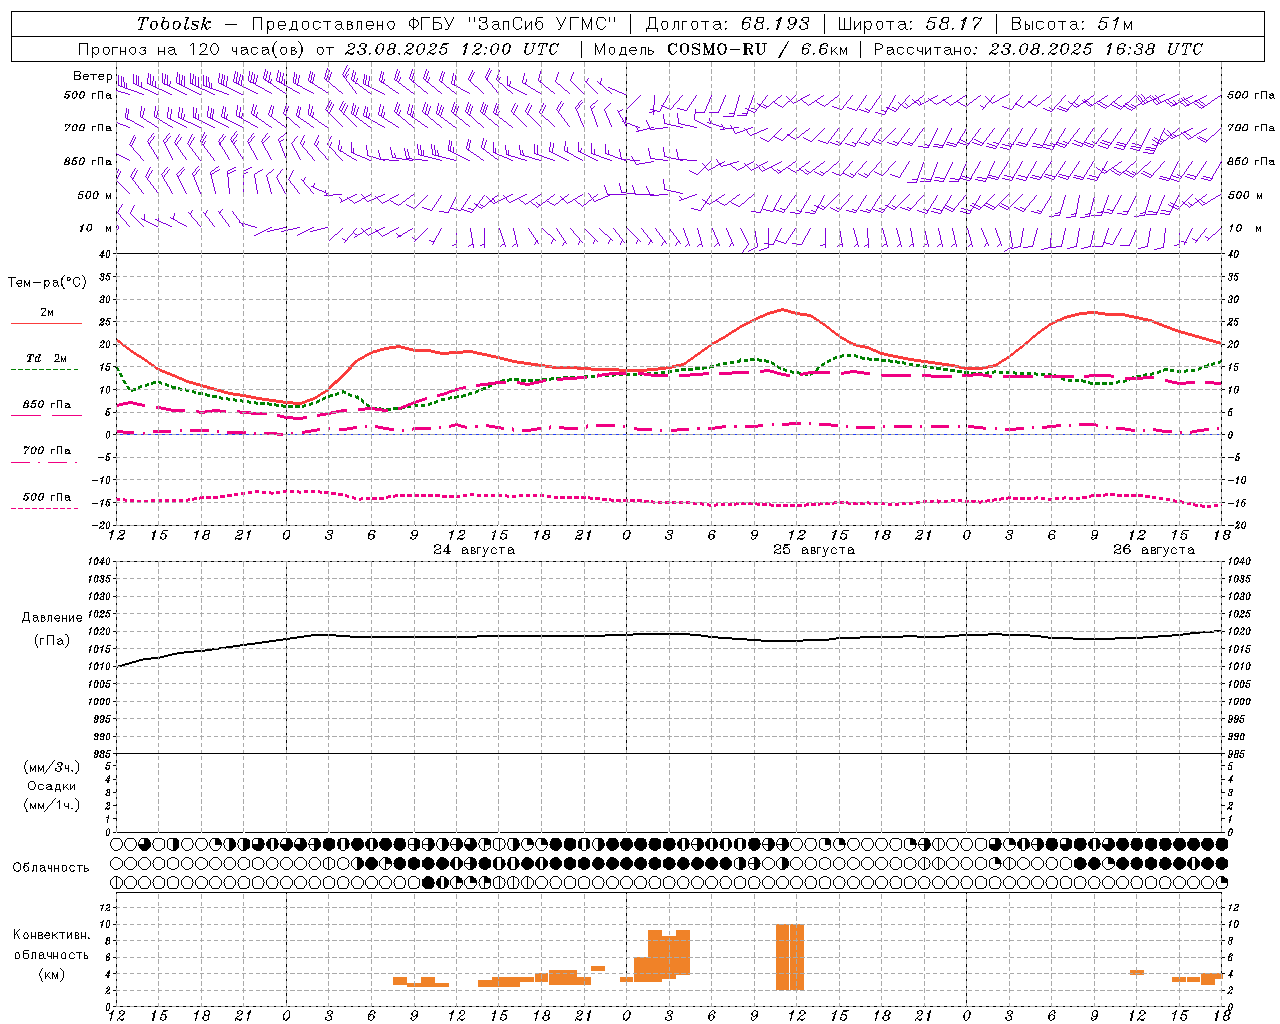1280x1024 pixels.
Task: Click the 'Td 2м' dew point legend entry
Action: pos(47,358)
